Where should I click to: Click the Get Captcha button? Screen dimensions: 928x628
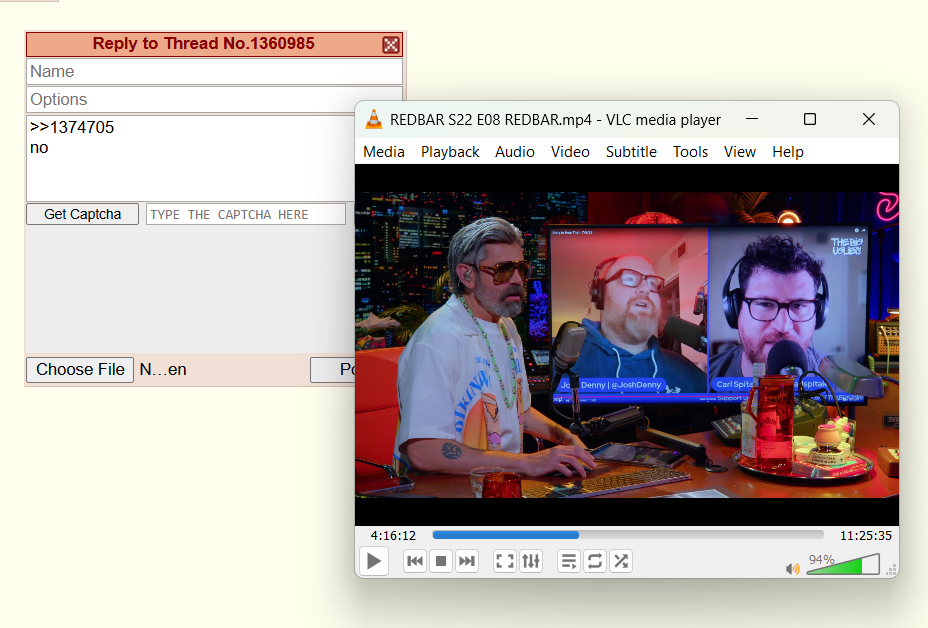pyautogui.click(x=82, y=214)
